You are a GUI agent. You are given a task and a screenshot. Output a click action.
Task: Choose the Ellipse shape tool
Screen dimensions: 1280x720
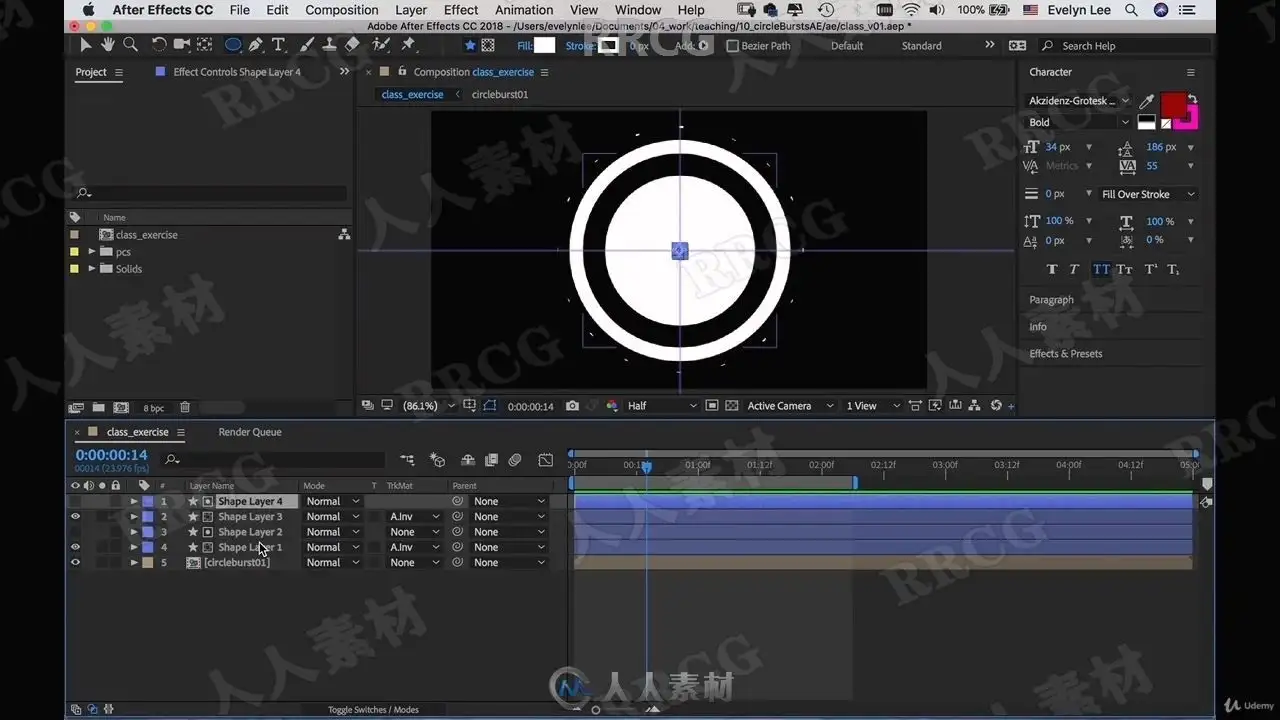click(233, 45)
